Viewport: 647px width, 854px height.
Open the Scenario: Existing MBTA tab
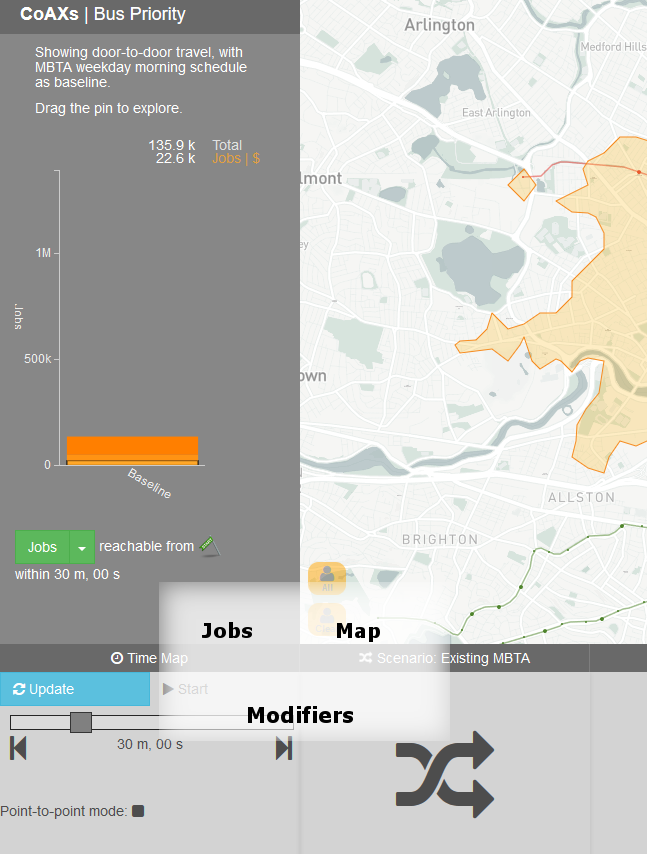tap(444, 658)
